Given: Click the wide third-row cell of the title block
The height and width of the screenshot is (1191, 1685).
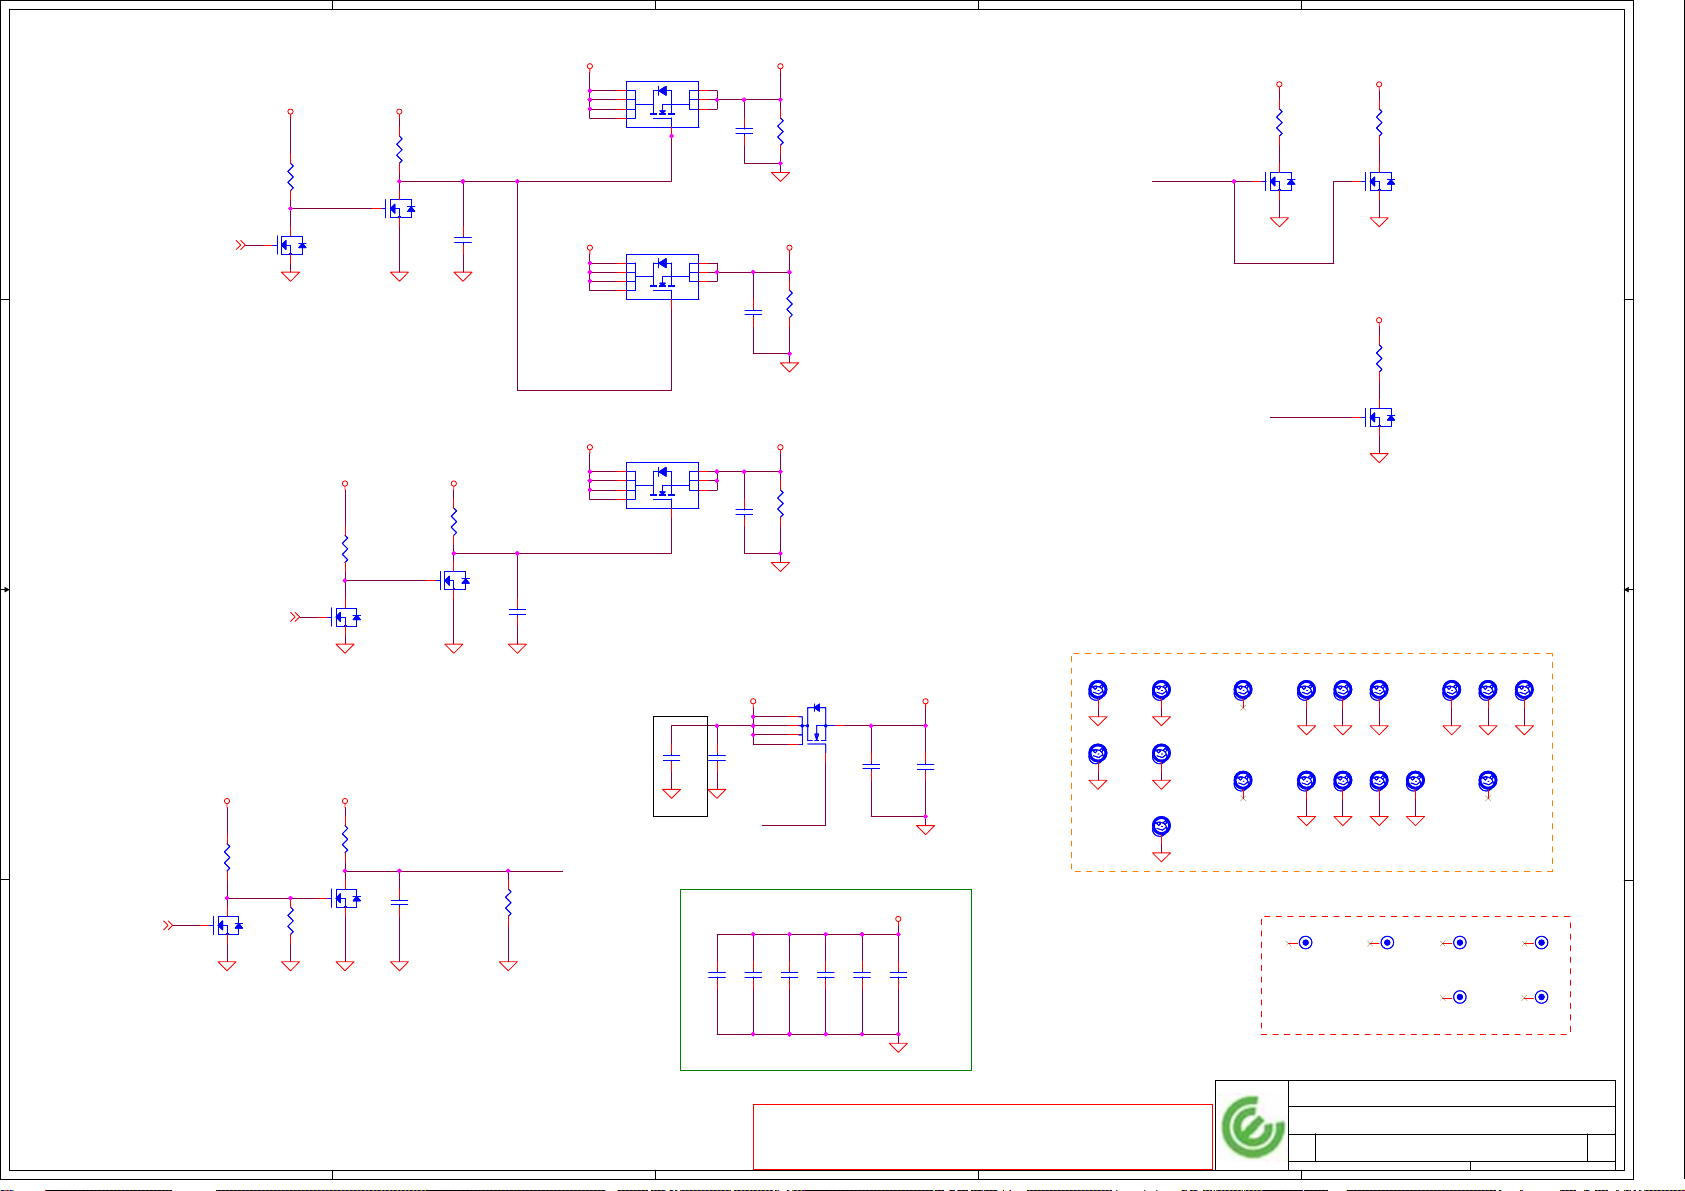Looking at the screenshot, I should pos(1452,1148).
